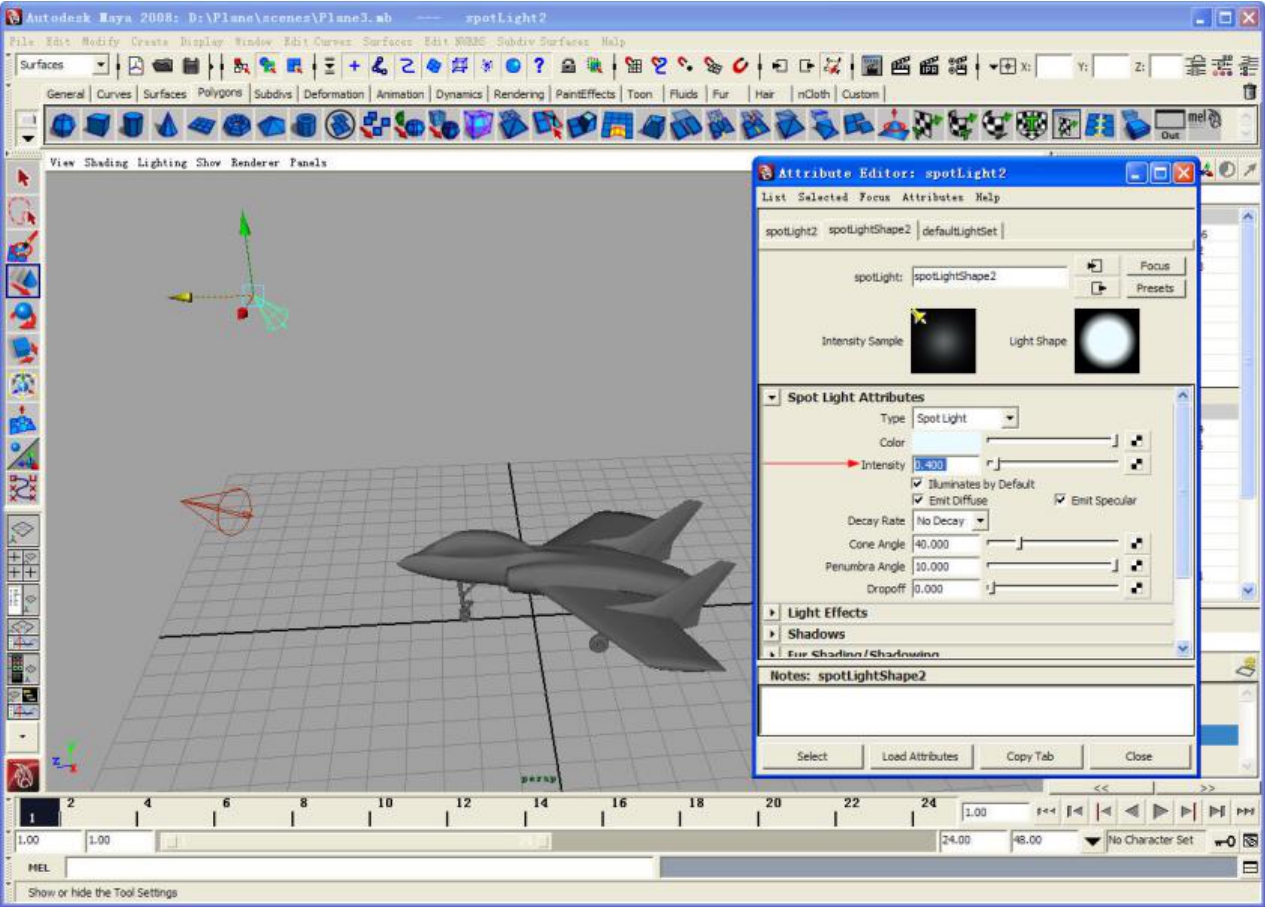The width and height of the screenshot is (1265, 907).
Task: Uncheck the Emit Diffuse checkbox
Action: 918,500
